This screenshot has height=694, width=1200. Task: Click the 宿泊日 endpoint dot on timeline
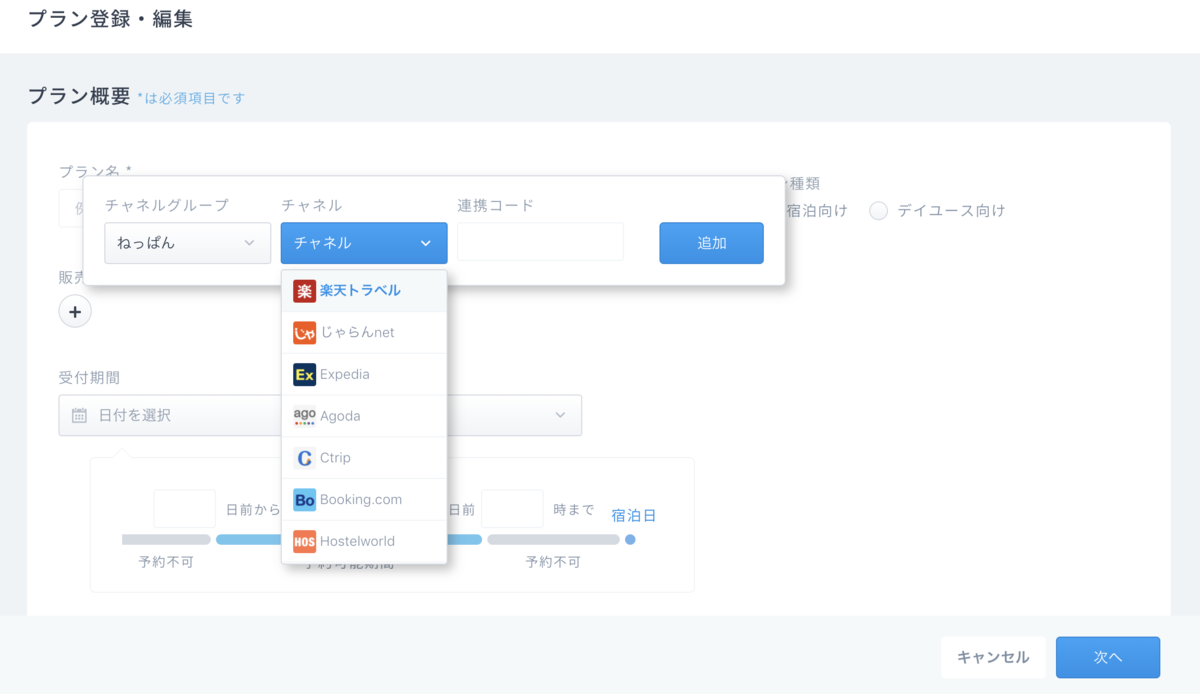pyautogui.click(x=630, y=540)
